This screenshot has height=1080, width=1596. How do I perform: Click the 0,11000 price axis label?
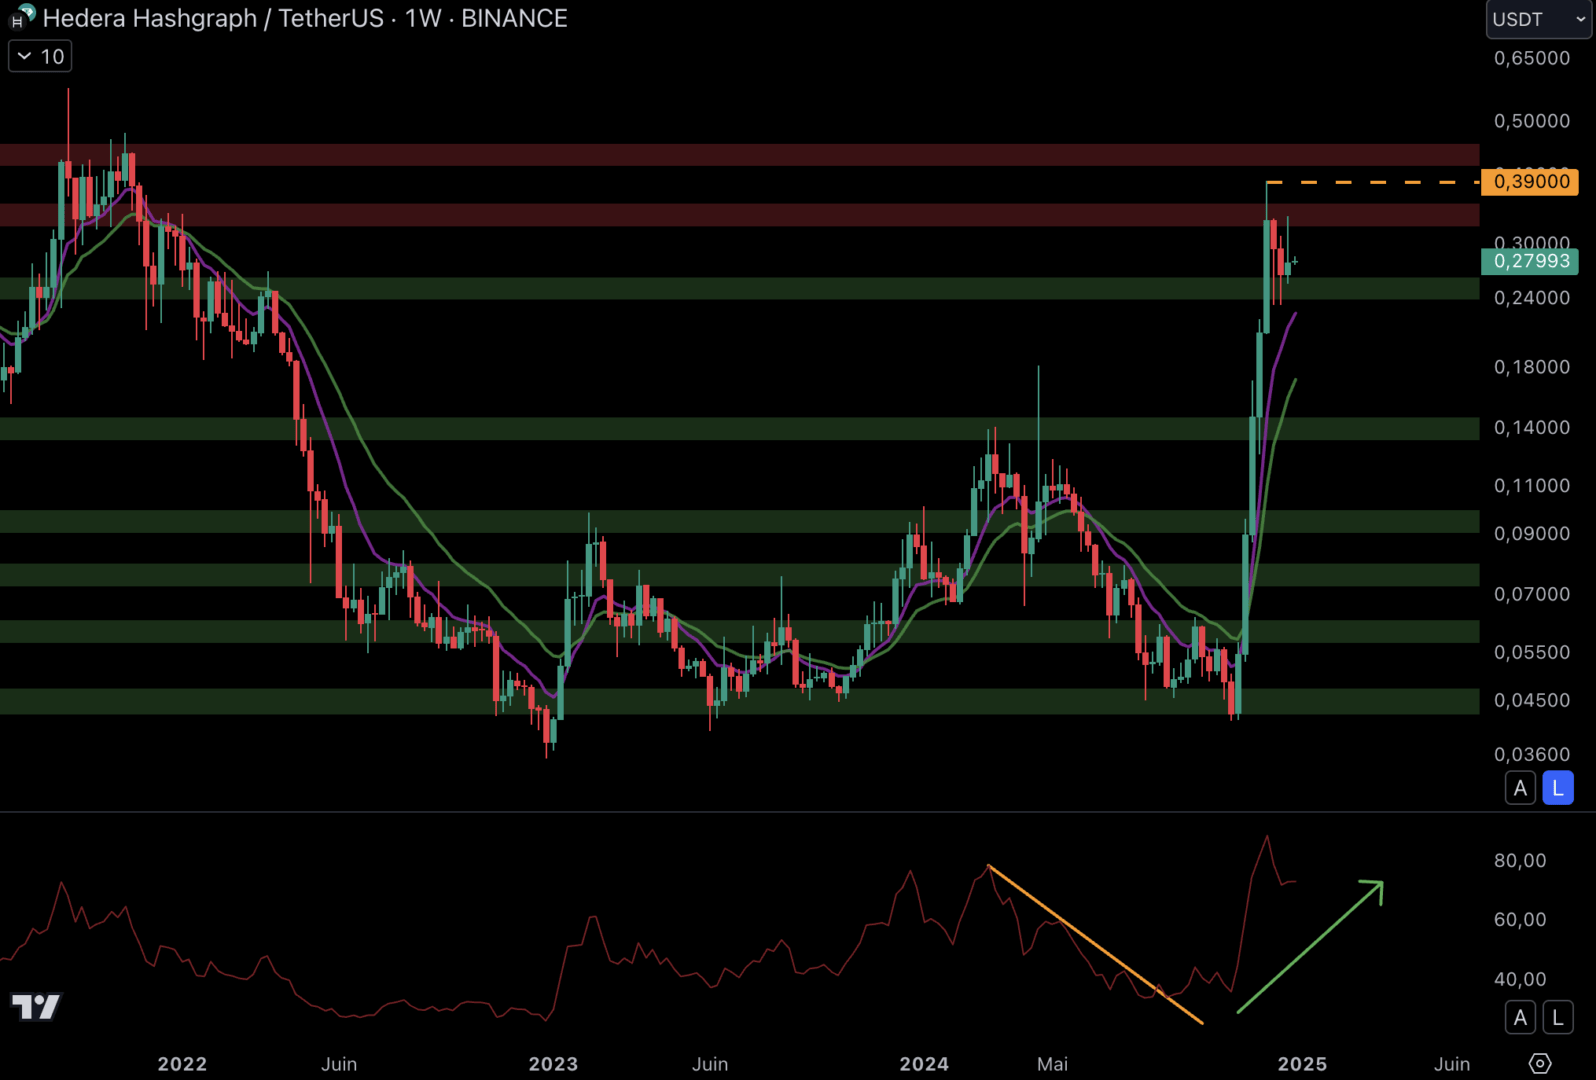[x=1531, y=485]
